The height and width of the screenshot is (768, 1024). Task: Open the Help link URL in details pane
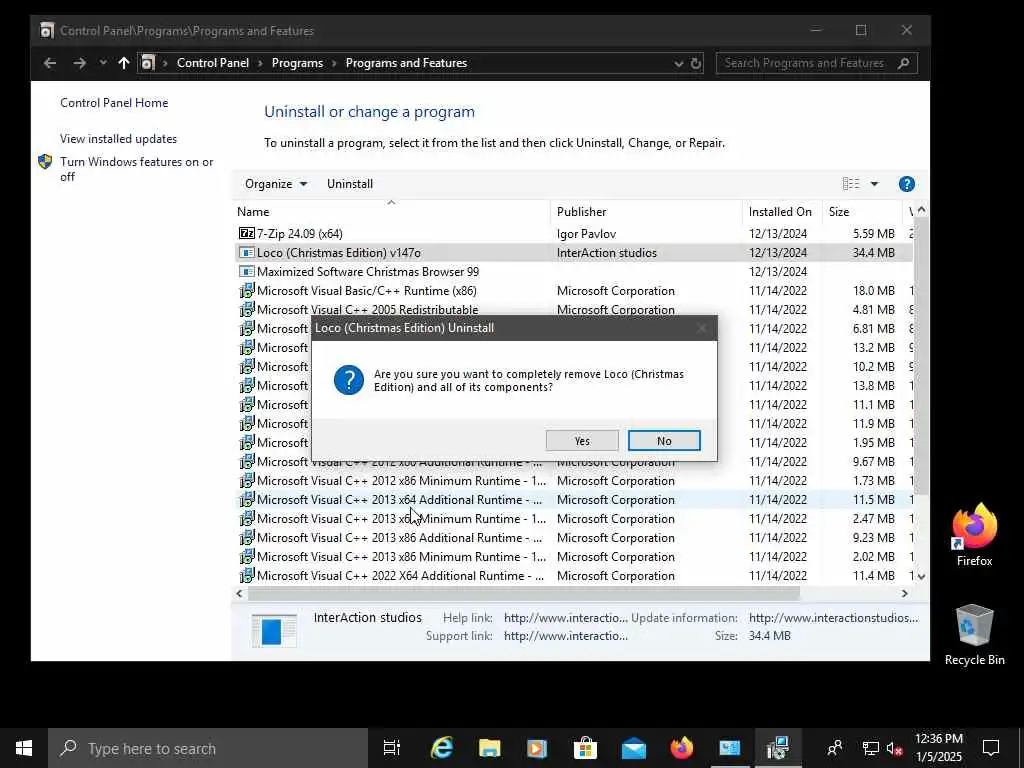pos(566,618)
